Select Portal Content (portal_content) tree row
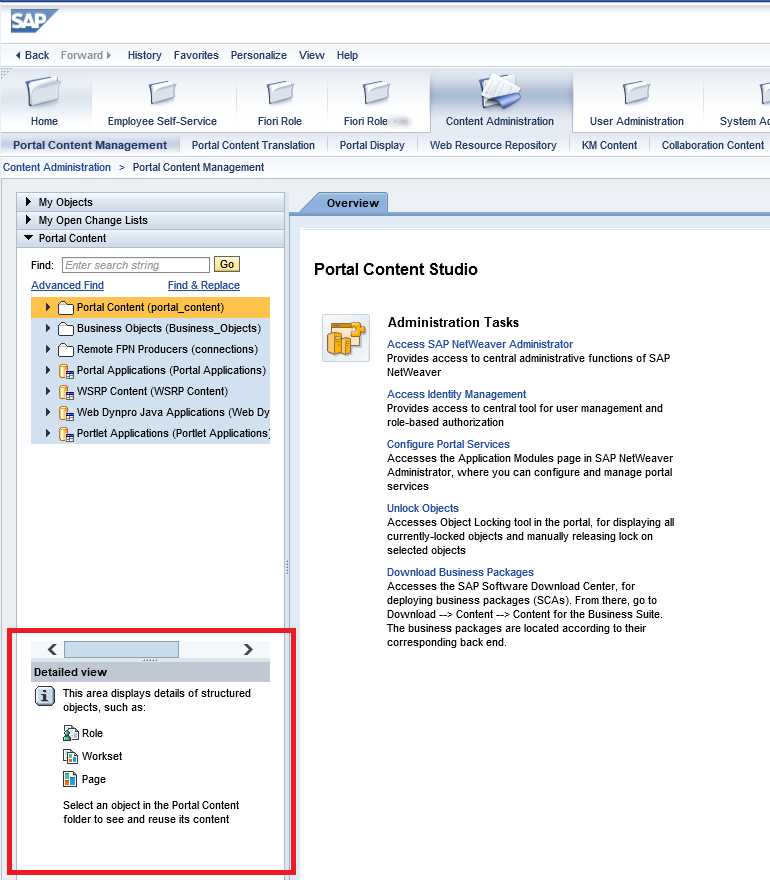770x880 pixels. [x=150, y=308]
